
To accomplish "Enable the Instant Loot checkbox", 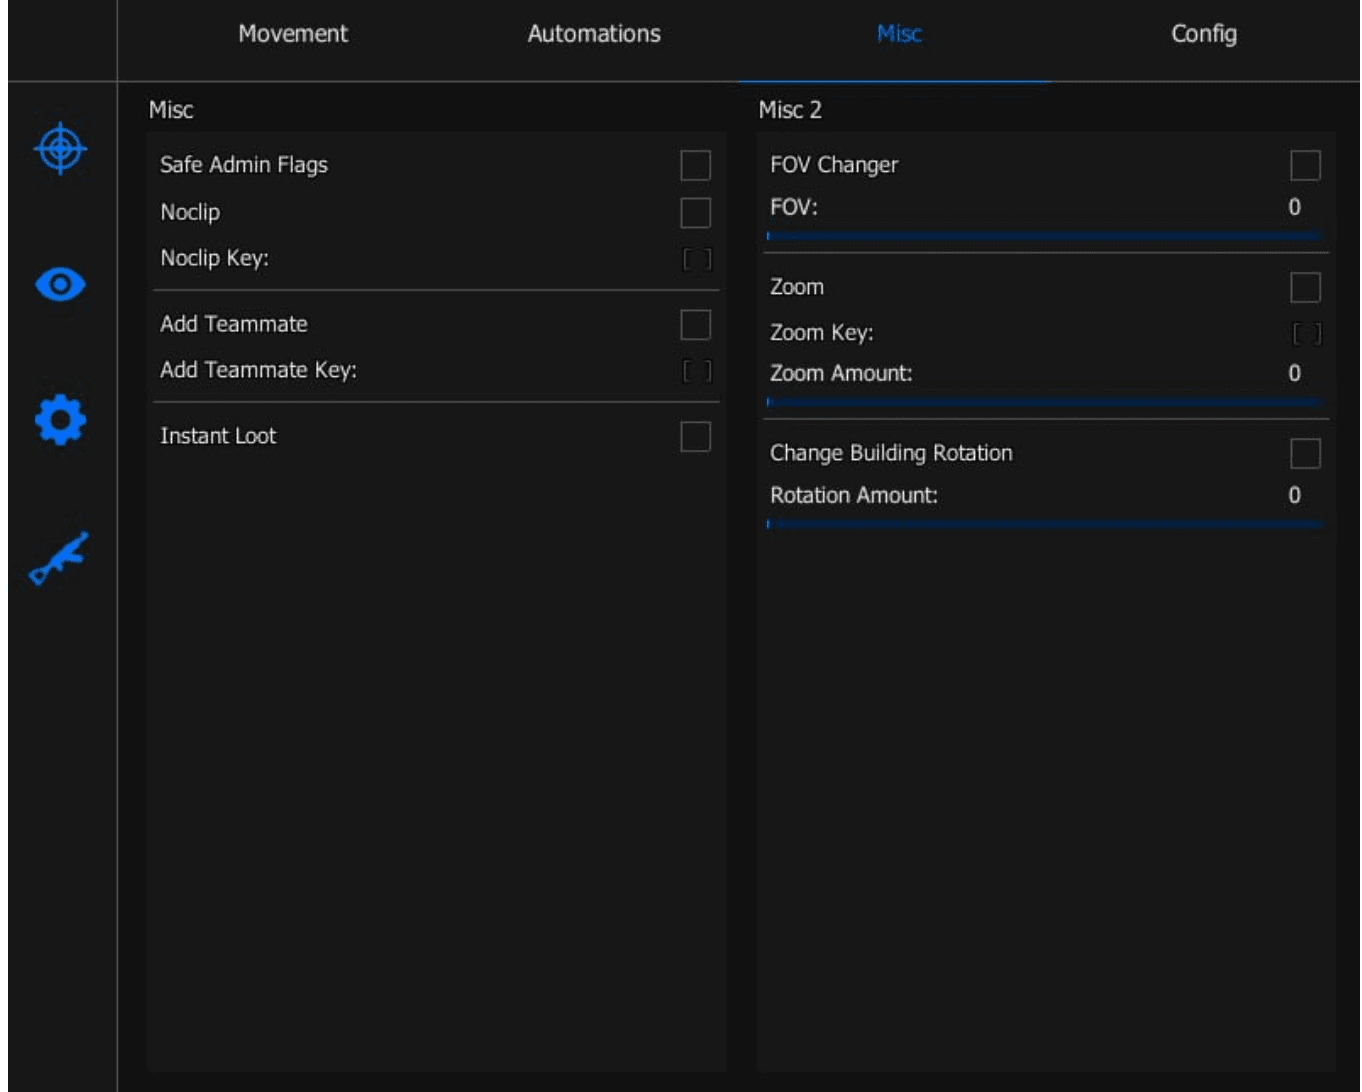I will tap(695, 437).
